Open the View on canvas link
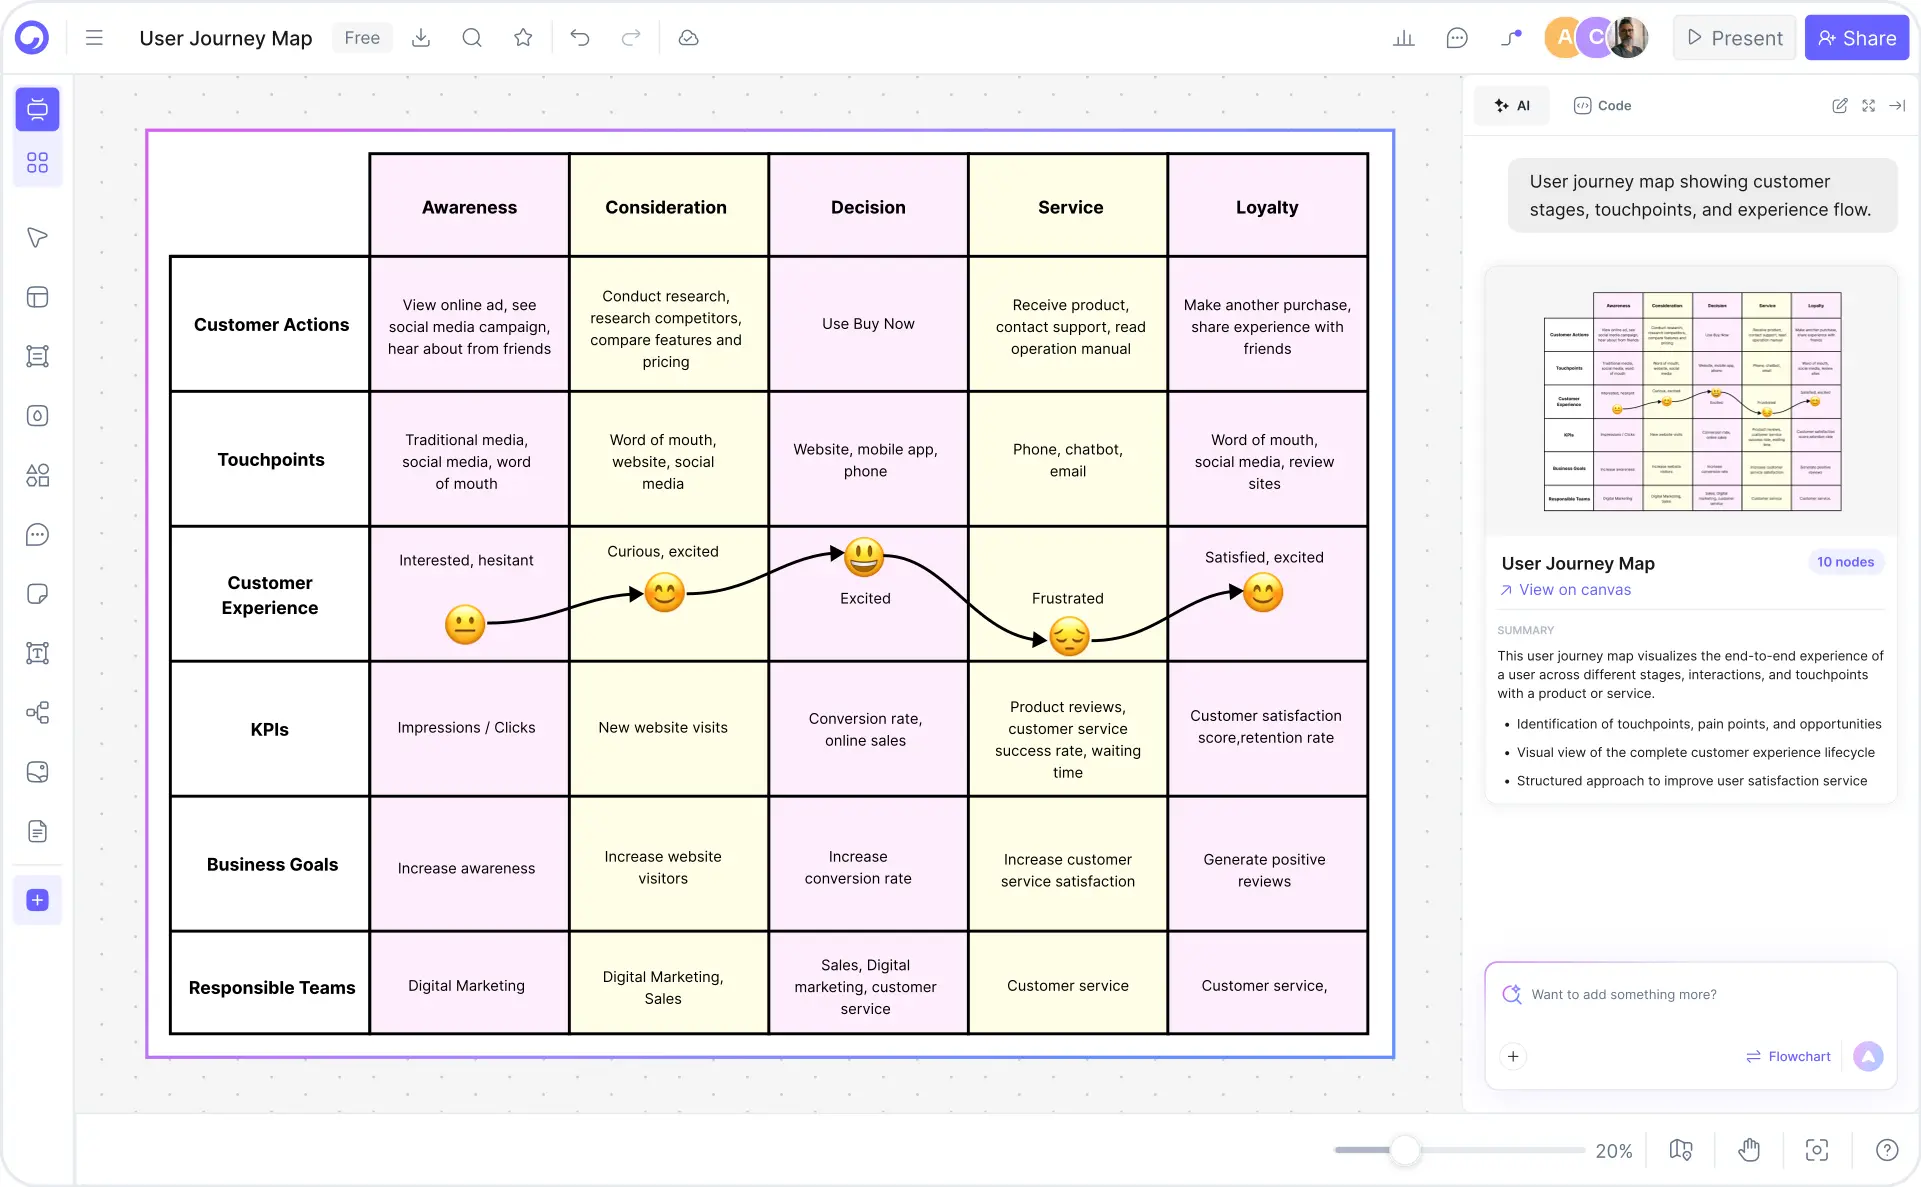The width and height of the screenshot is (1921, 1187). pos(1573,590)
